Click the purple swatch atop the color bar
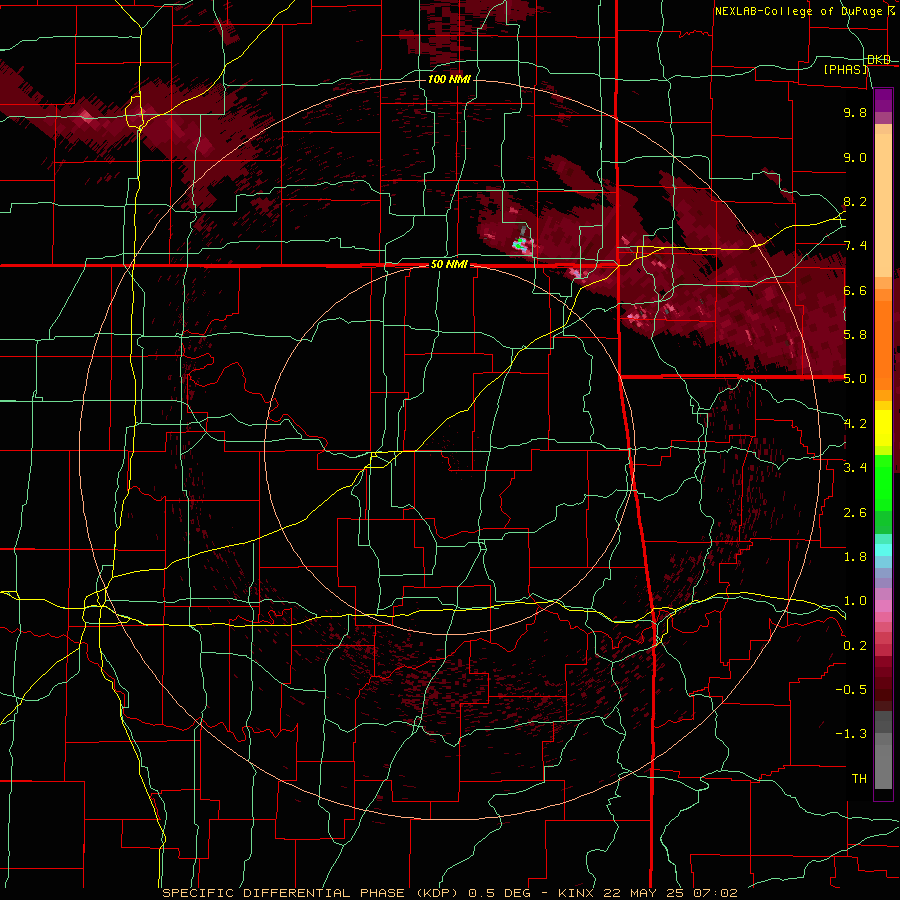This screenshot has width=900, height=900. (883, 100)
